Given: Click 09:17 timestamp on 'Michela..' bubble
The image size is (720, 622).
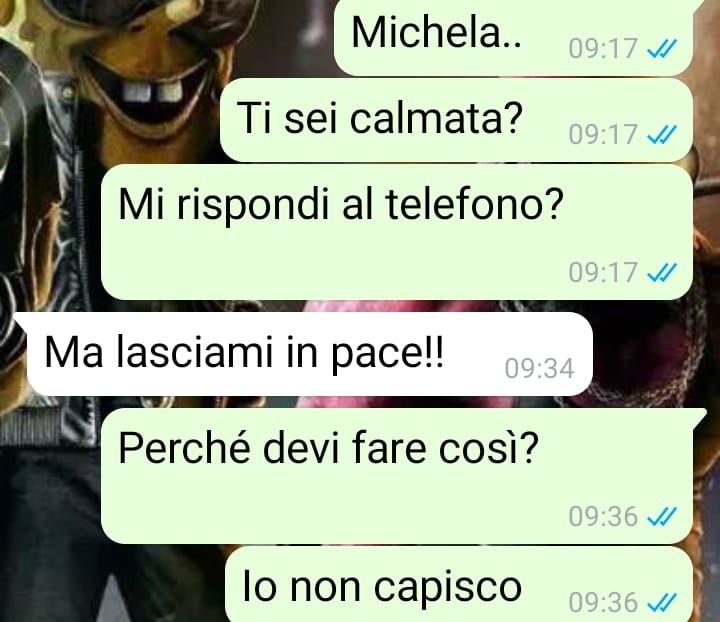Looking at the screenshot, I should pos(603,48).
